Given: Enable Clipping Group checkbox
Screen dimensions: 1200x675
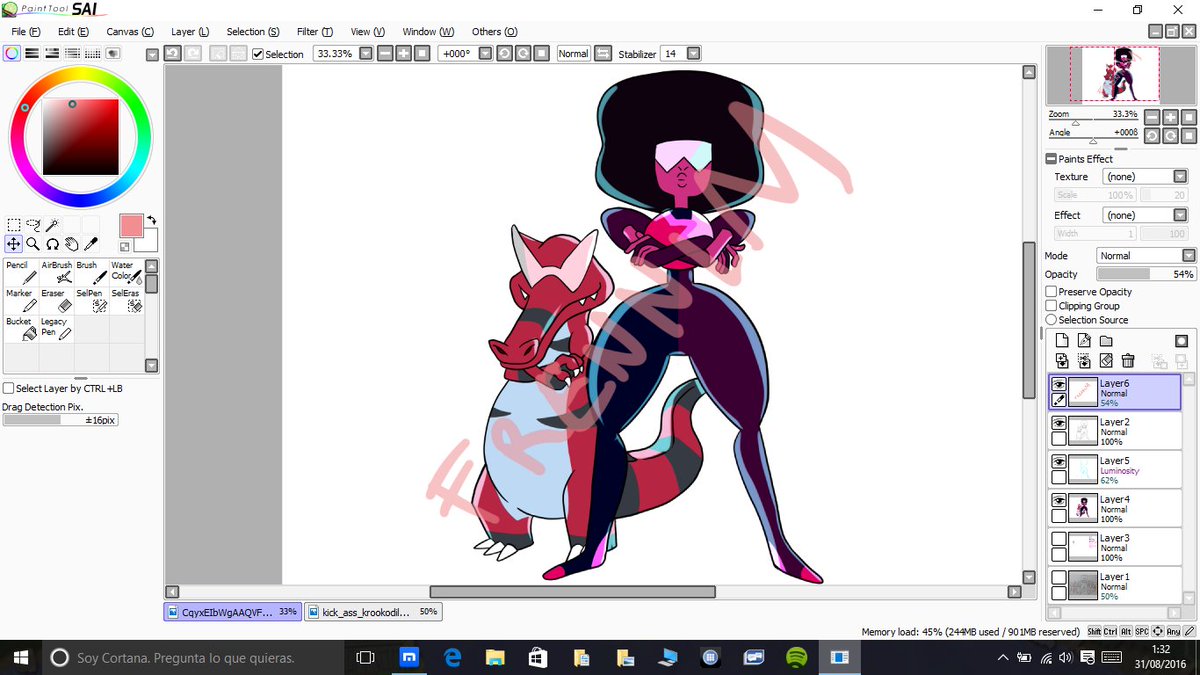Looking at the screenshot, I should pos(1051,306).
